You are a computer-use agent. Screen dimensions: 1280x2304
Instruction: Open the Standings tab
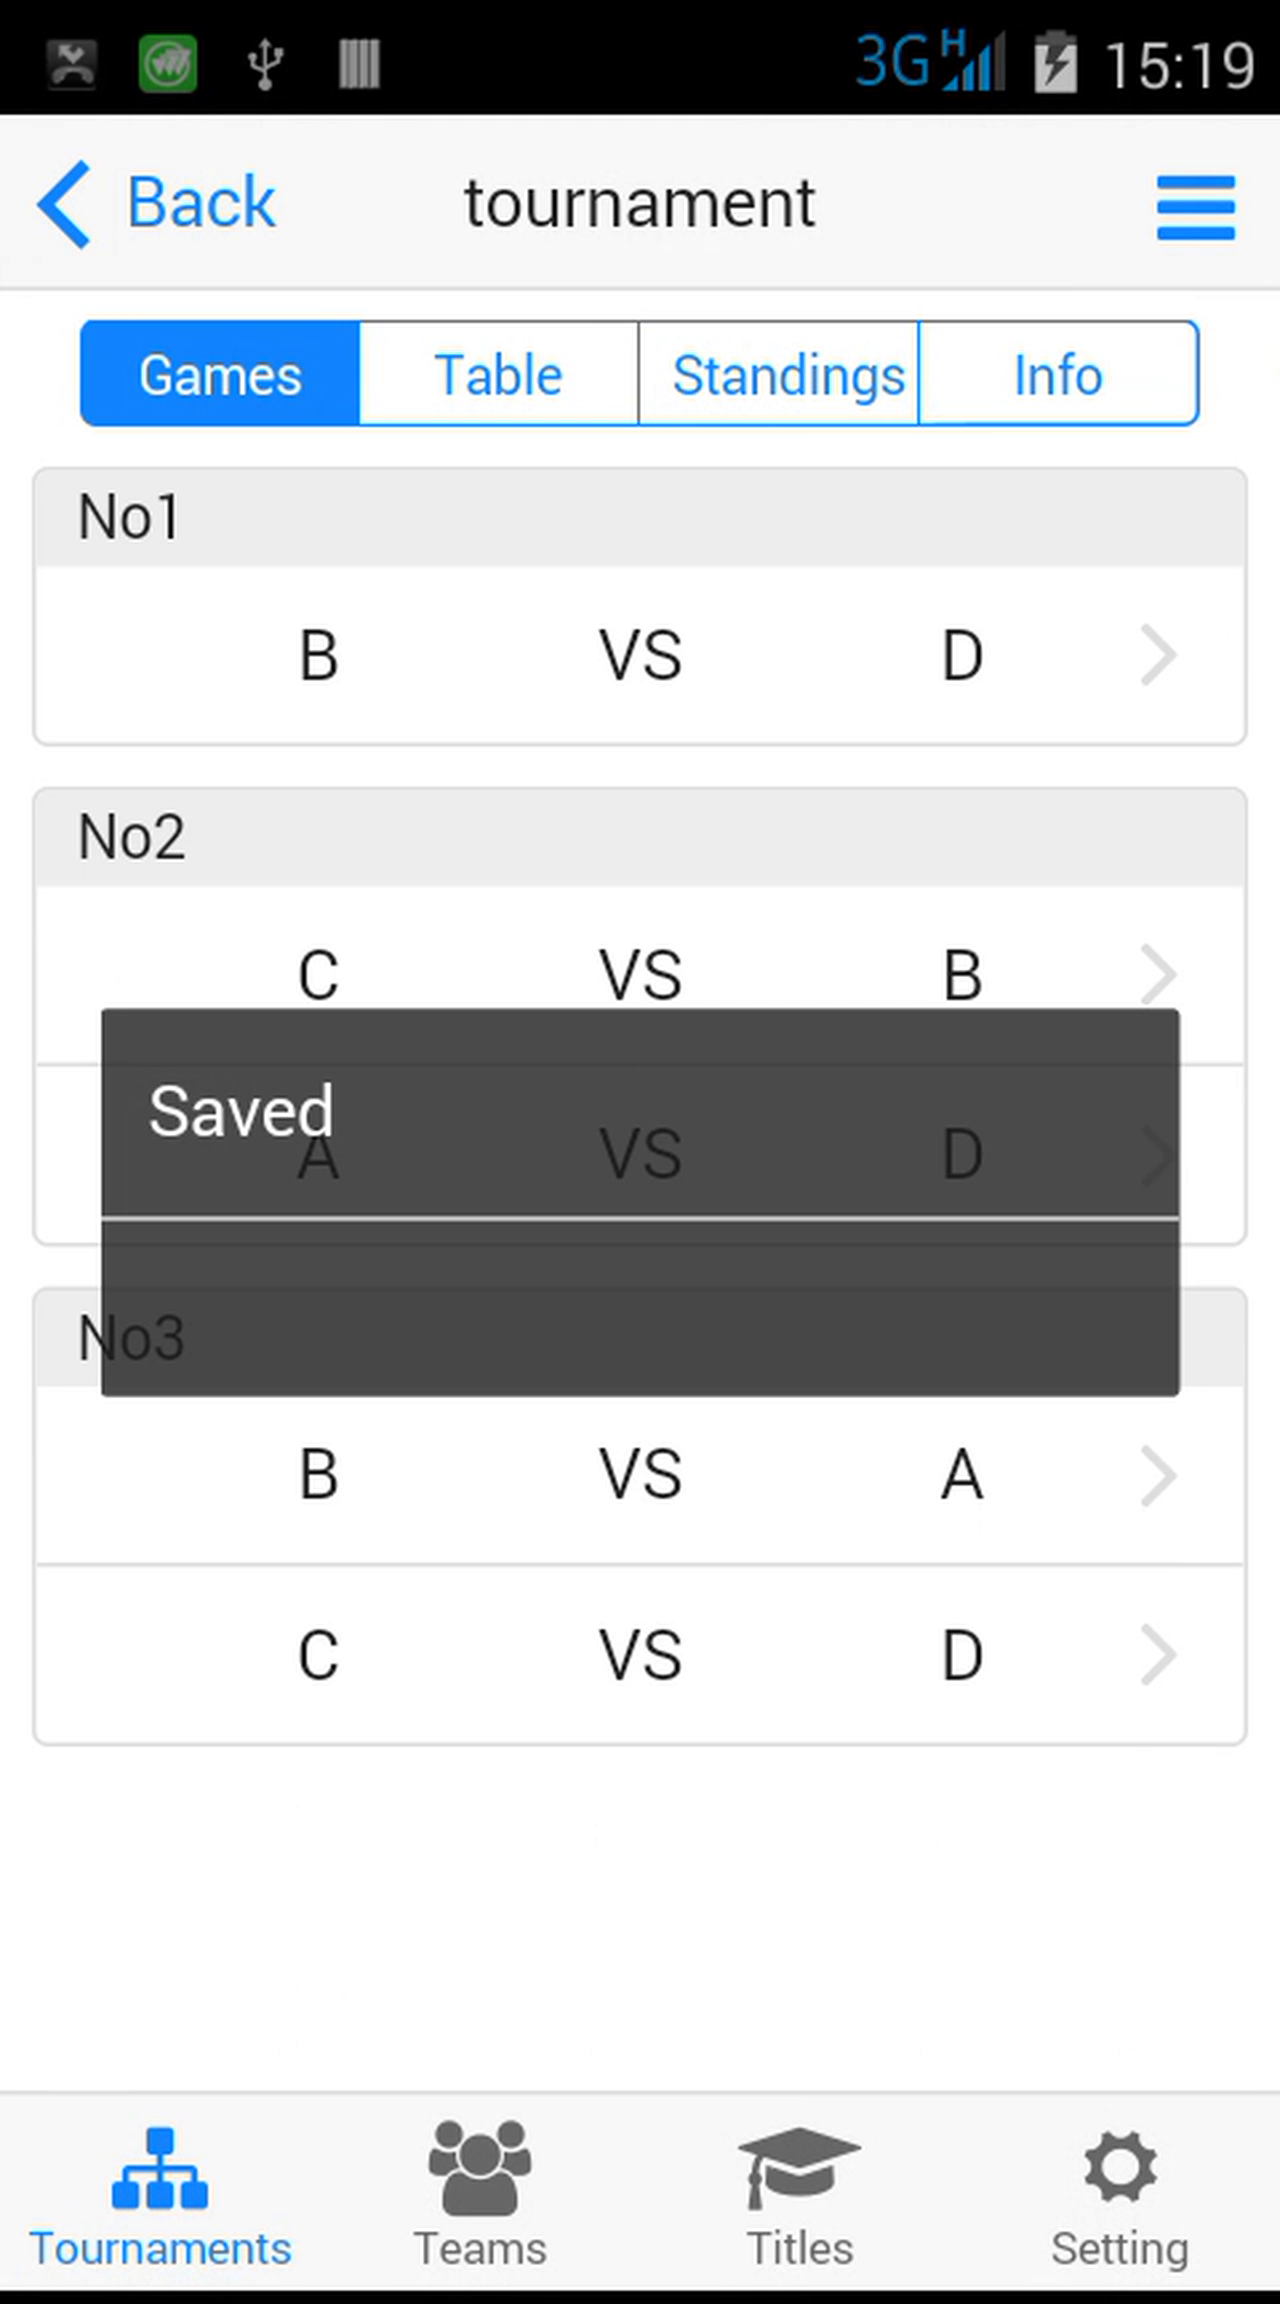coord(788,374)
